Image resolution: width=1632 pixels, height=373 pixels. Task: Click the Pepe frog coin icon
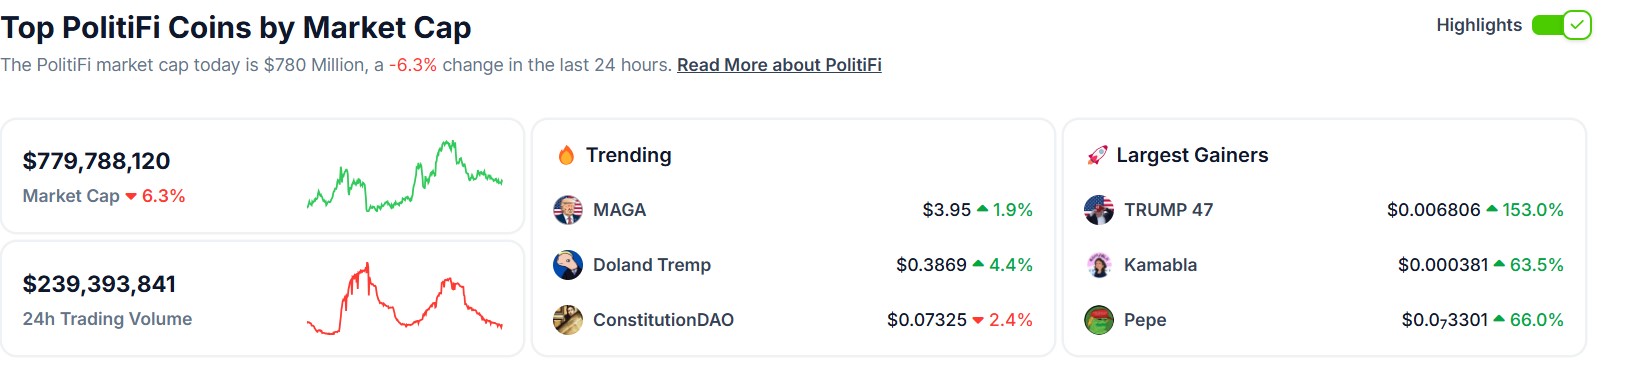click(x=1099, y=320)
